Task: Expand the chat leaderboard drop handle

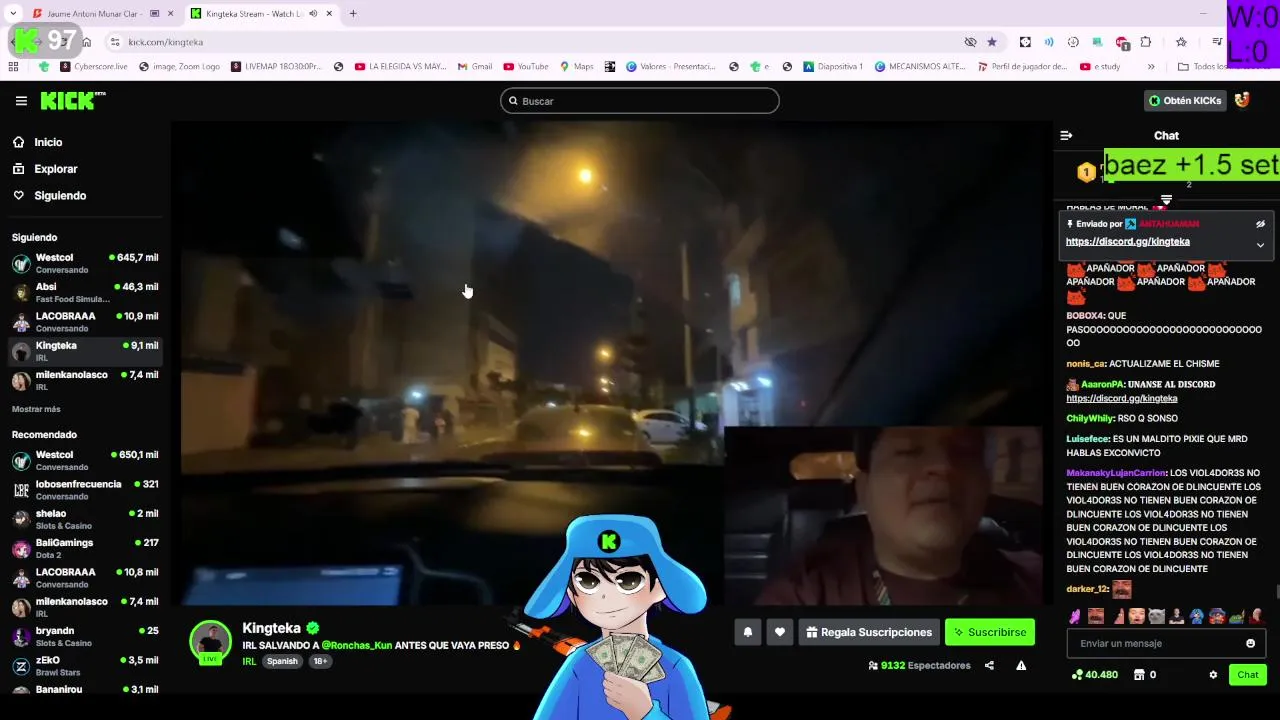Action: pos(1166,200)
